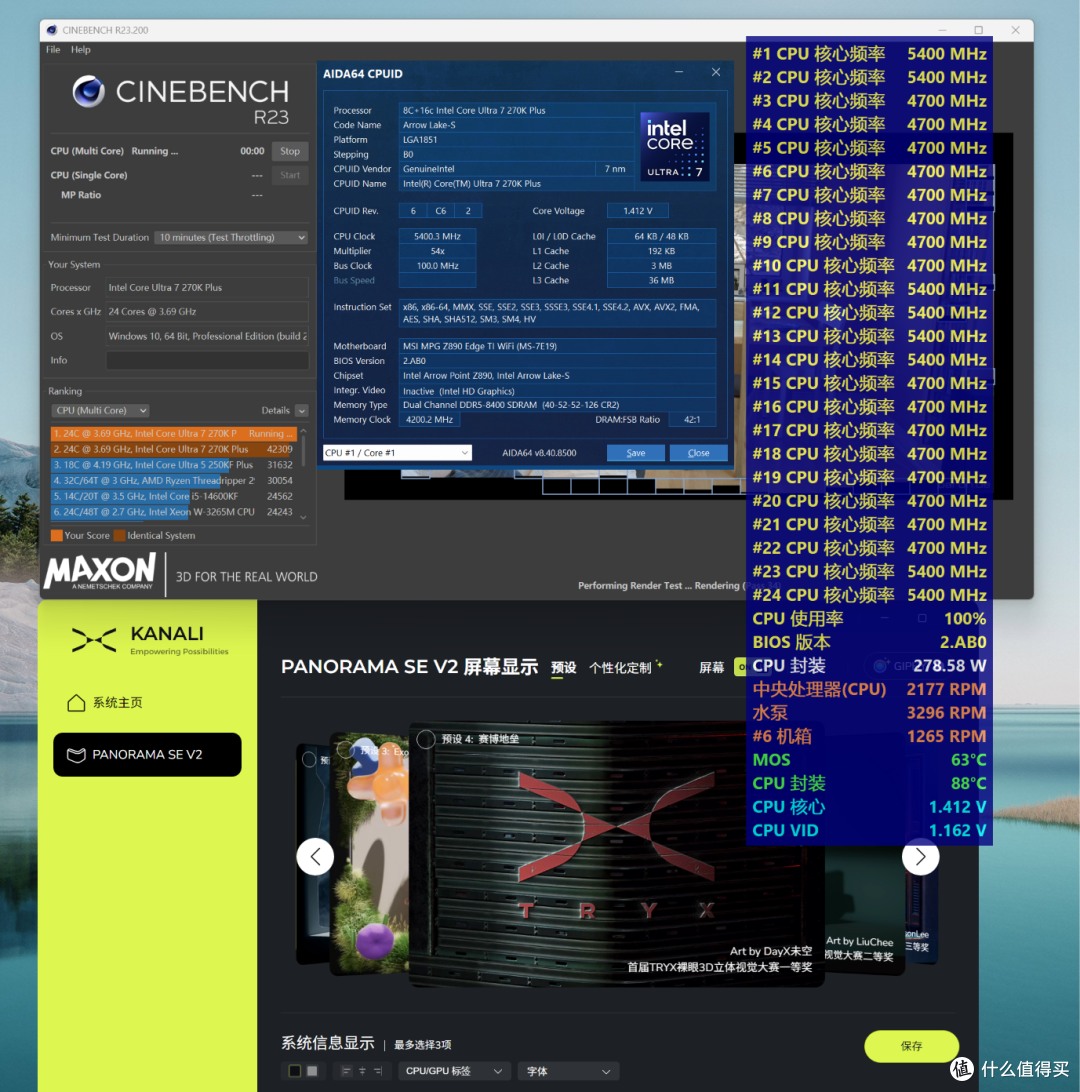Select ranking row 3 Intel Core Ultra 5 250KF
Viewport: 1080px width, 1092px height.
(173, 465)
